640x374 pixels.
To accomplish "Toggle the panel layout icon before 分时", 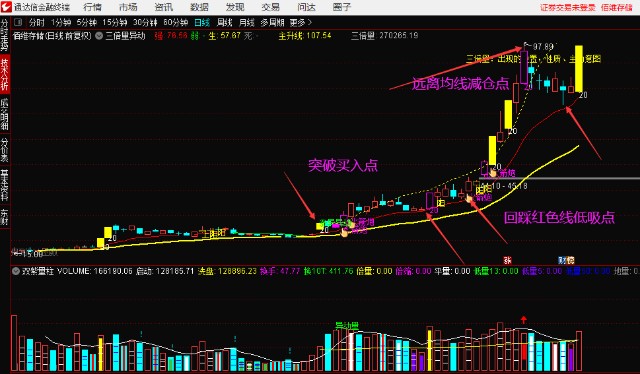I will (x=18, y=22).
